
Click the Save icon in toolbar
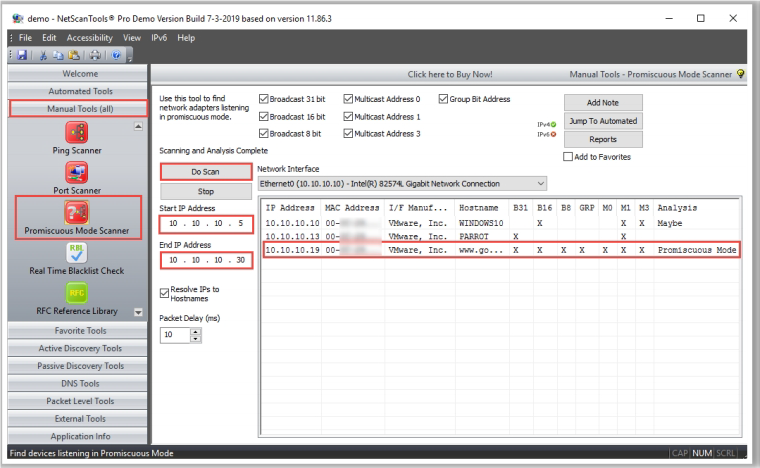pos(20,56)
